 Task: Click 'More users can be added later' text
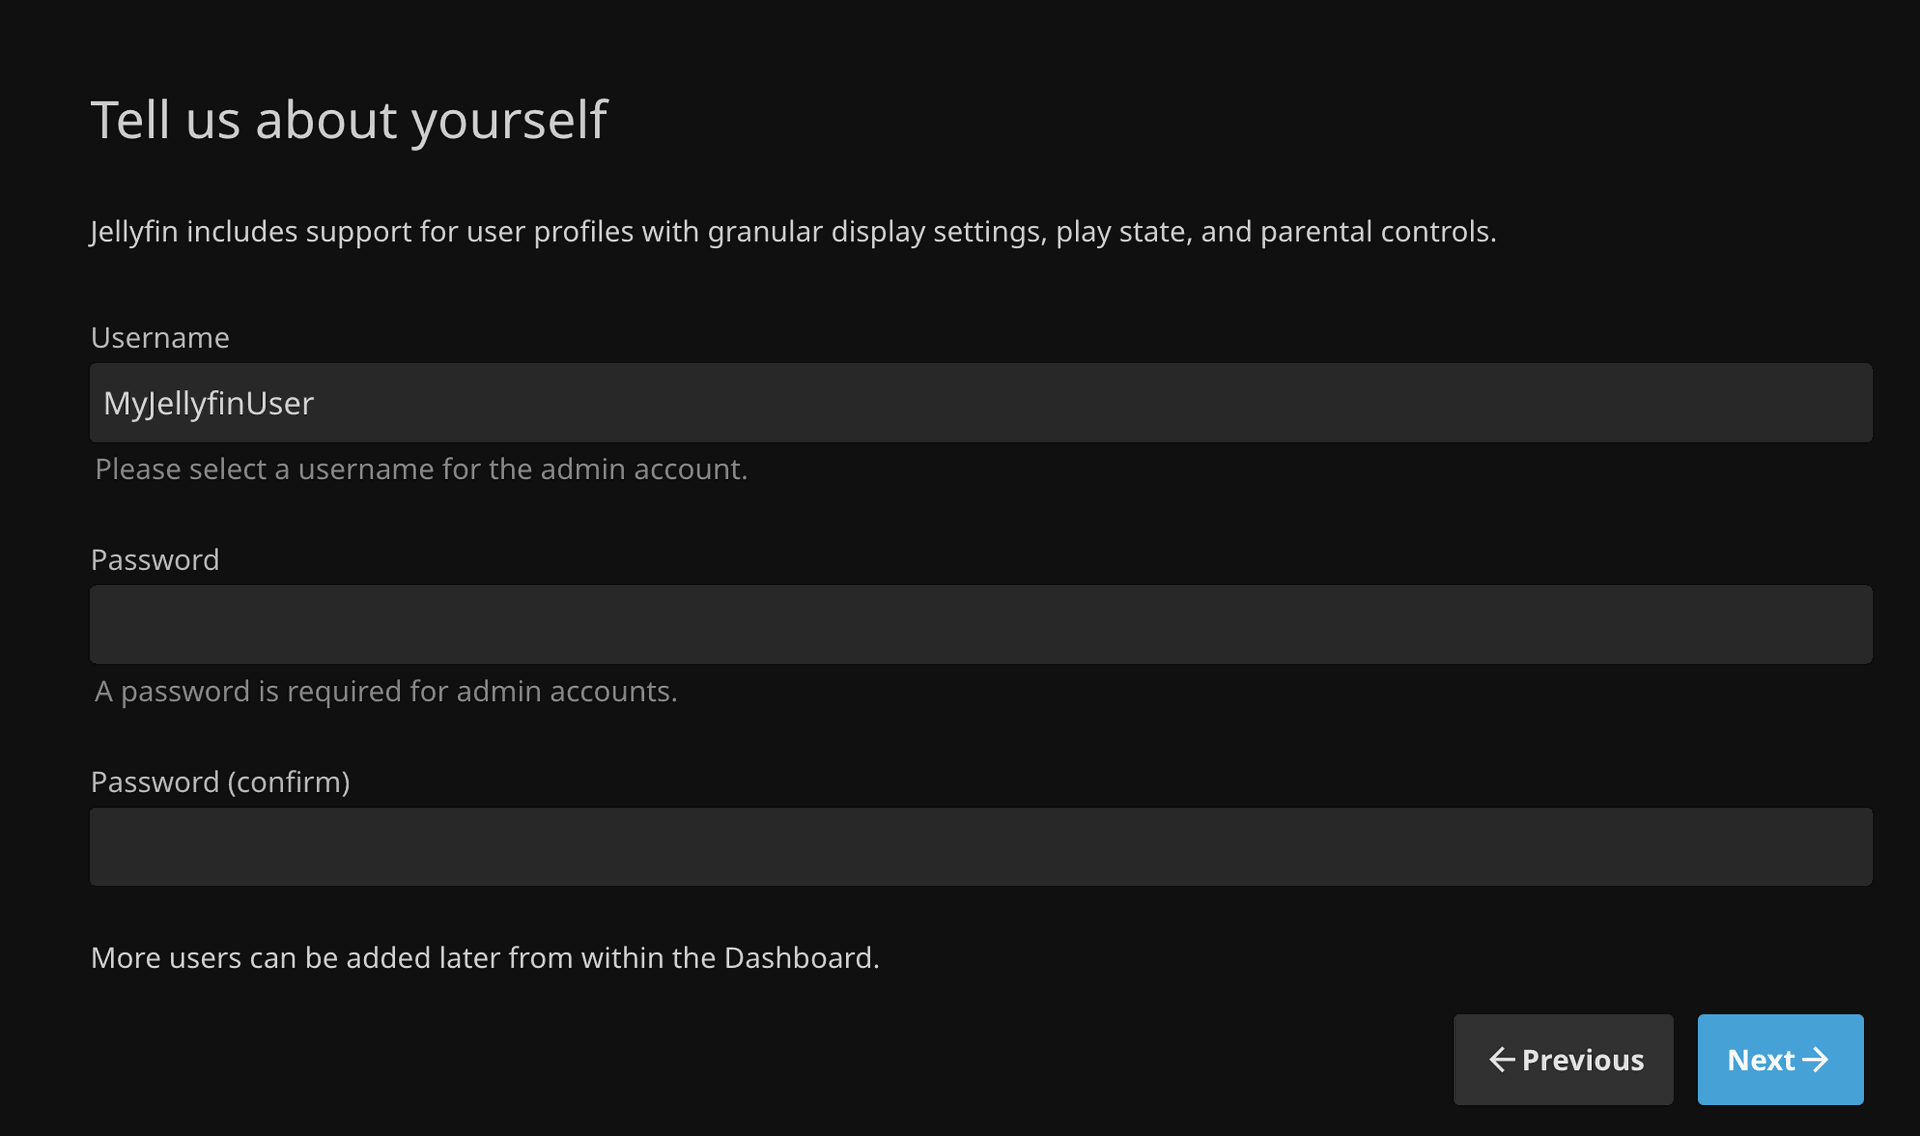coord(485,958)
